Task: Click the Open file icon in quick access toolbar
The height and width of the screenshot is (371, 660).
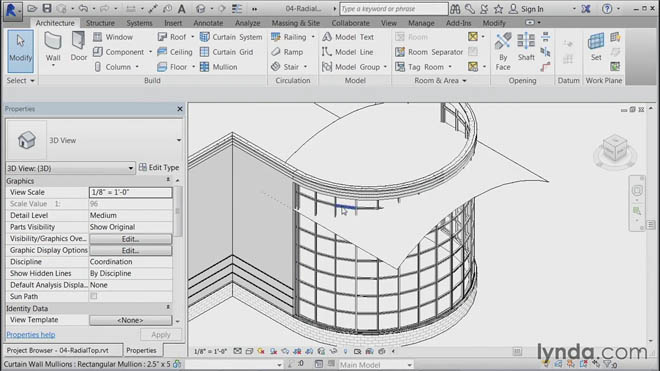Action: [32, 8]
